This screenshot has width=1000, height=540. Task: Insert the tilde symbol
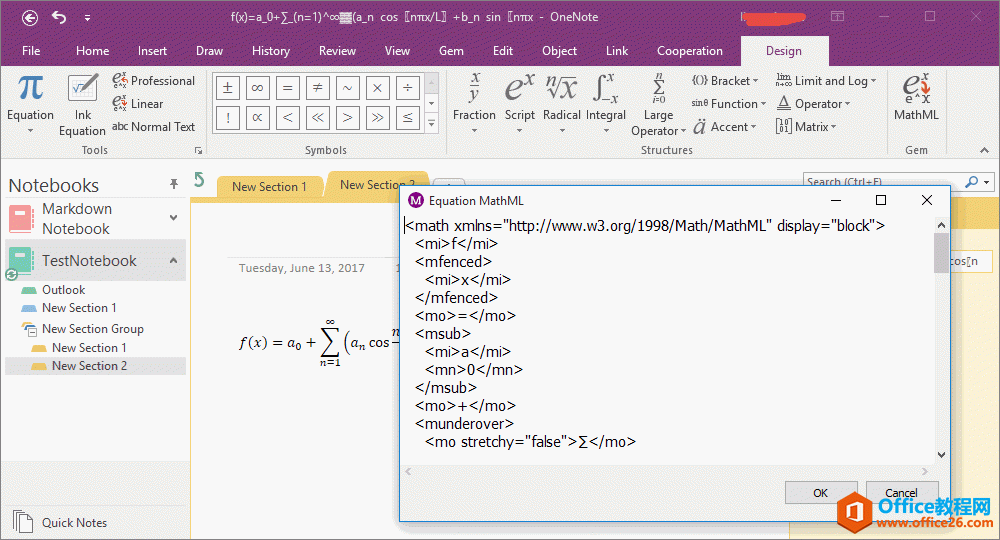pos(348,87)
